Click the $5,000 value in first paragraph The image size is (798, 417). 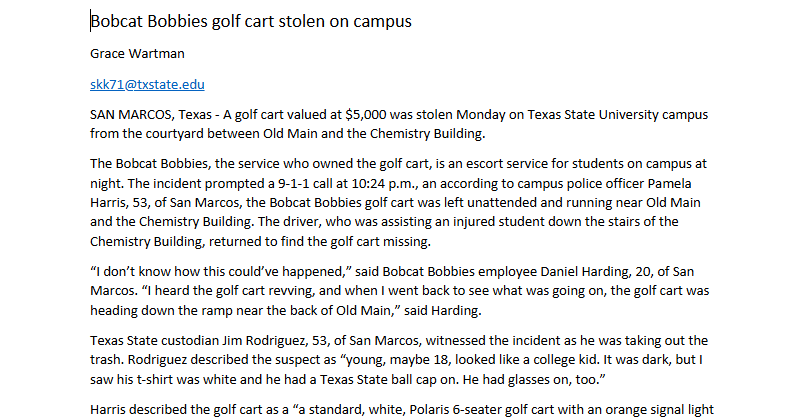point(365,115)
